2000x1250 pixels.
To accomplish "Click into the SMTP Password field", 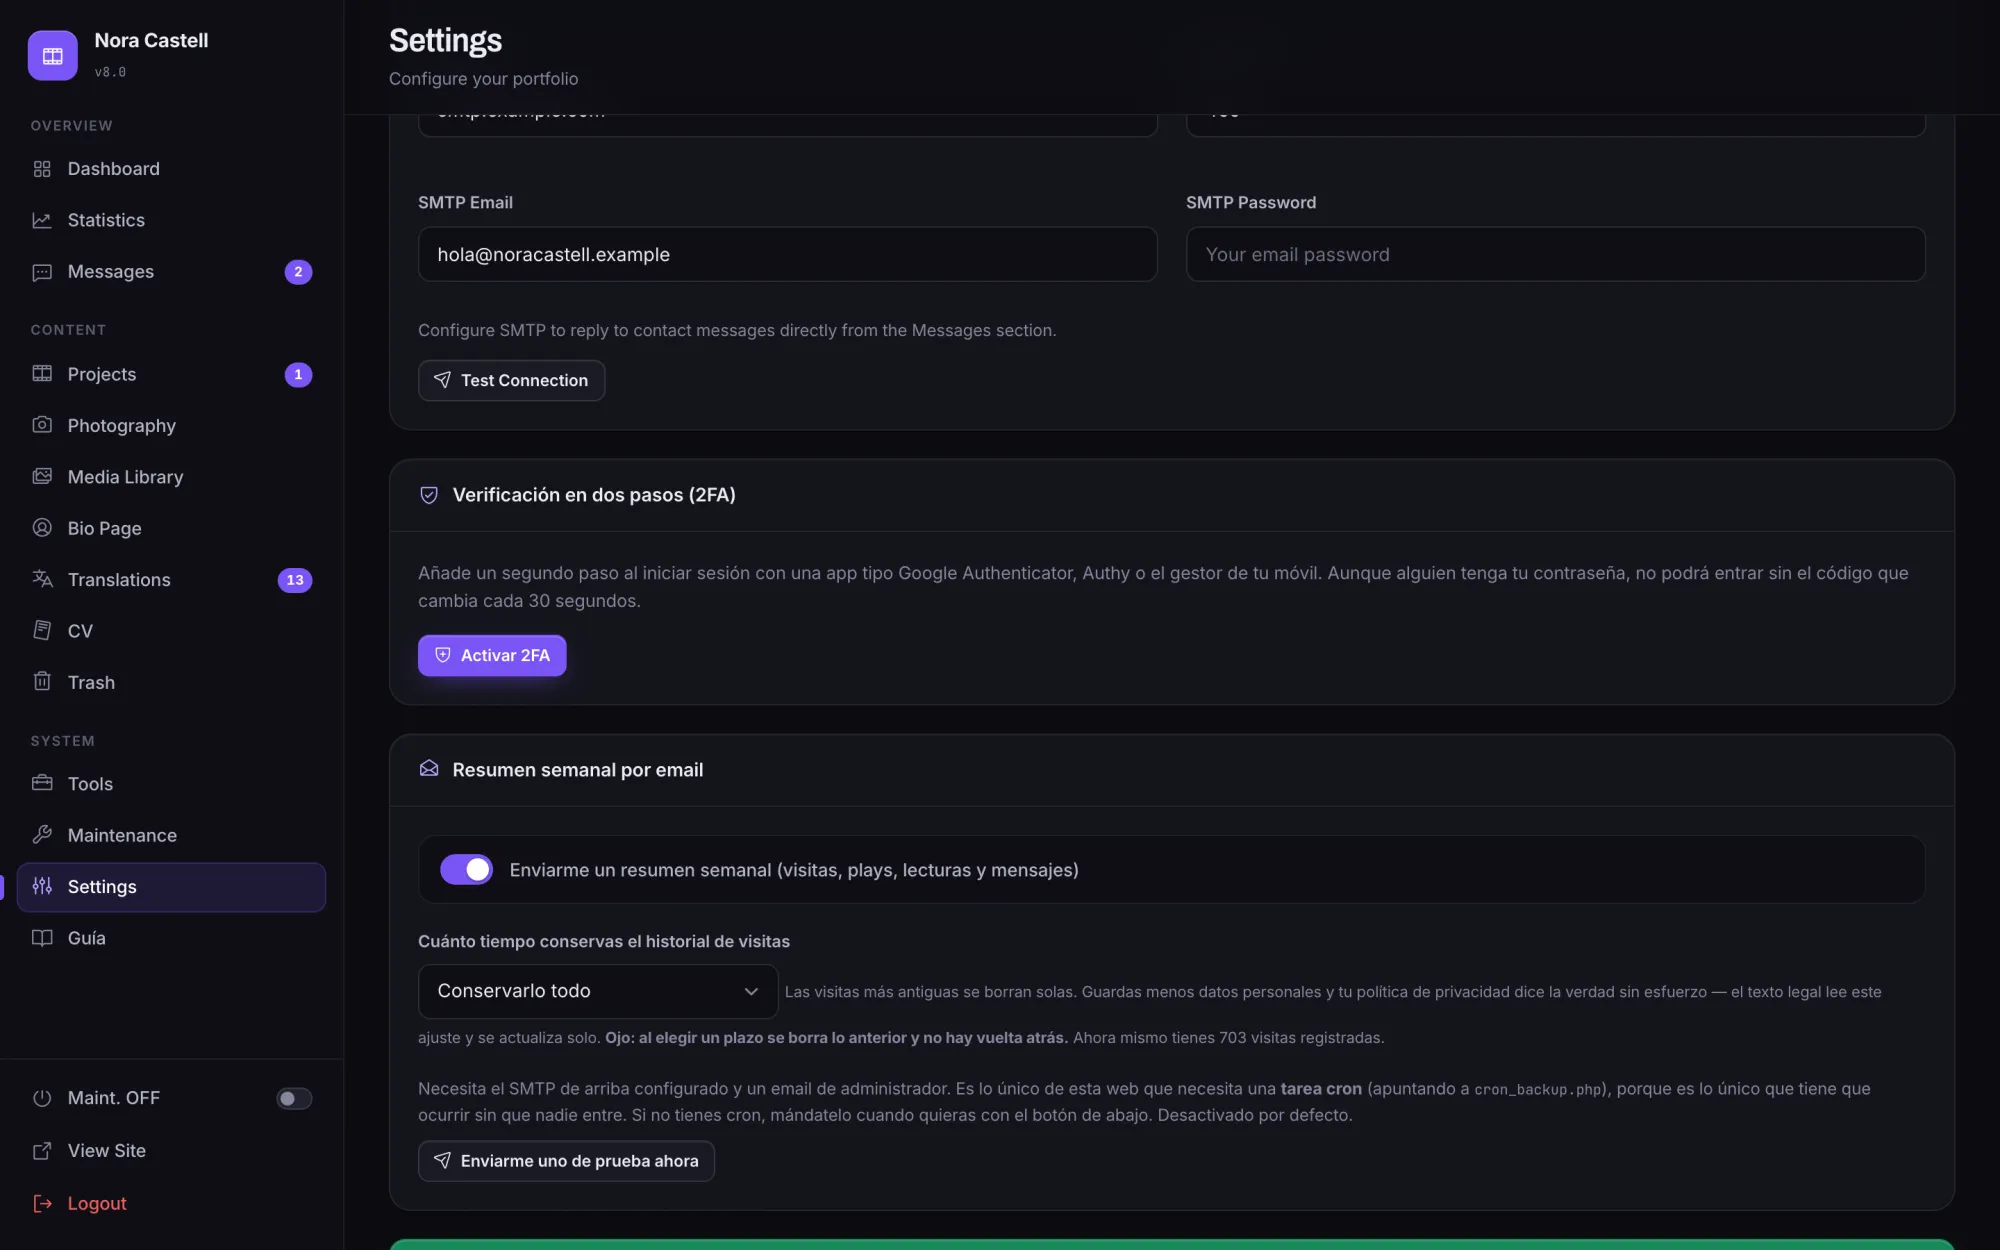I will pos(1555,254).
